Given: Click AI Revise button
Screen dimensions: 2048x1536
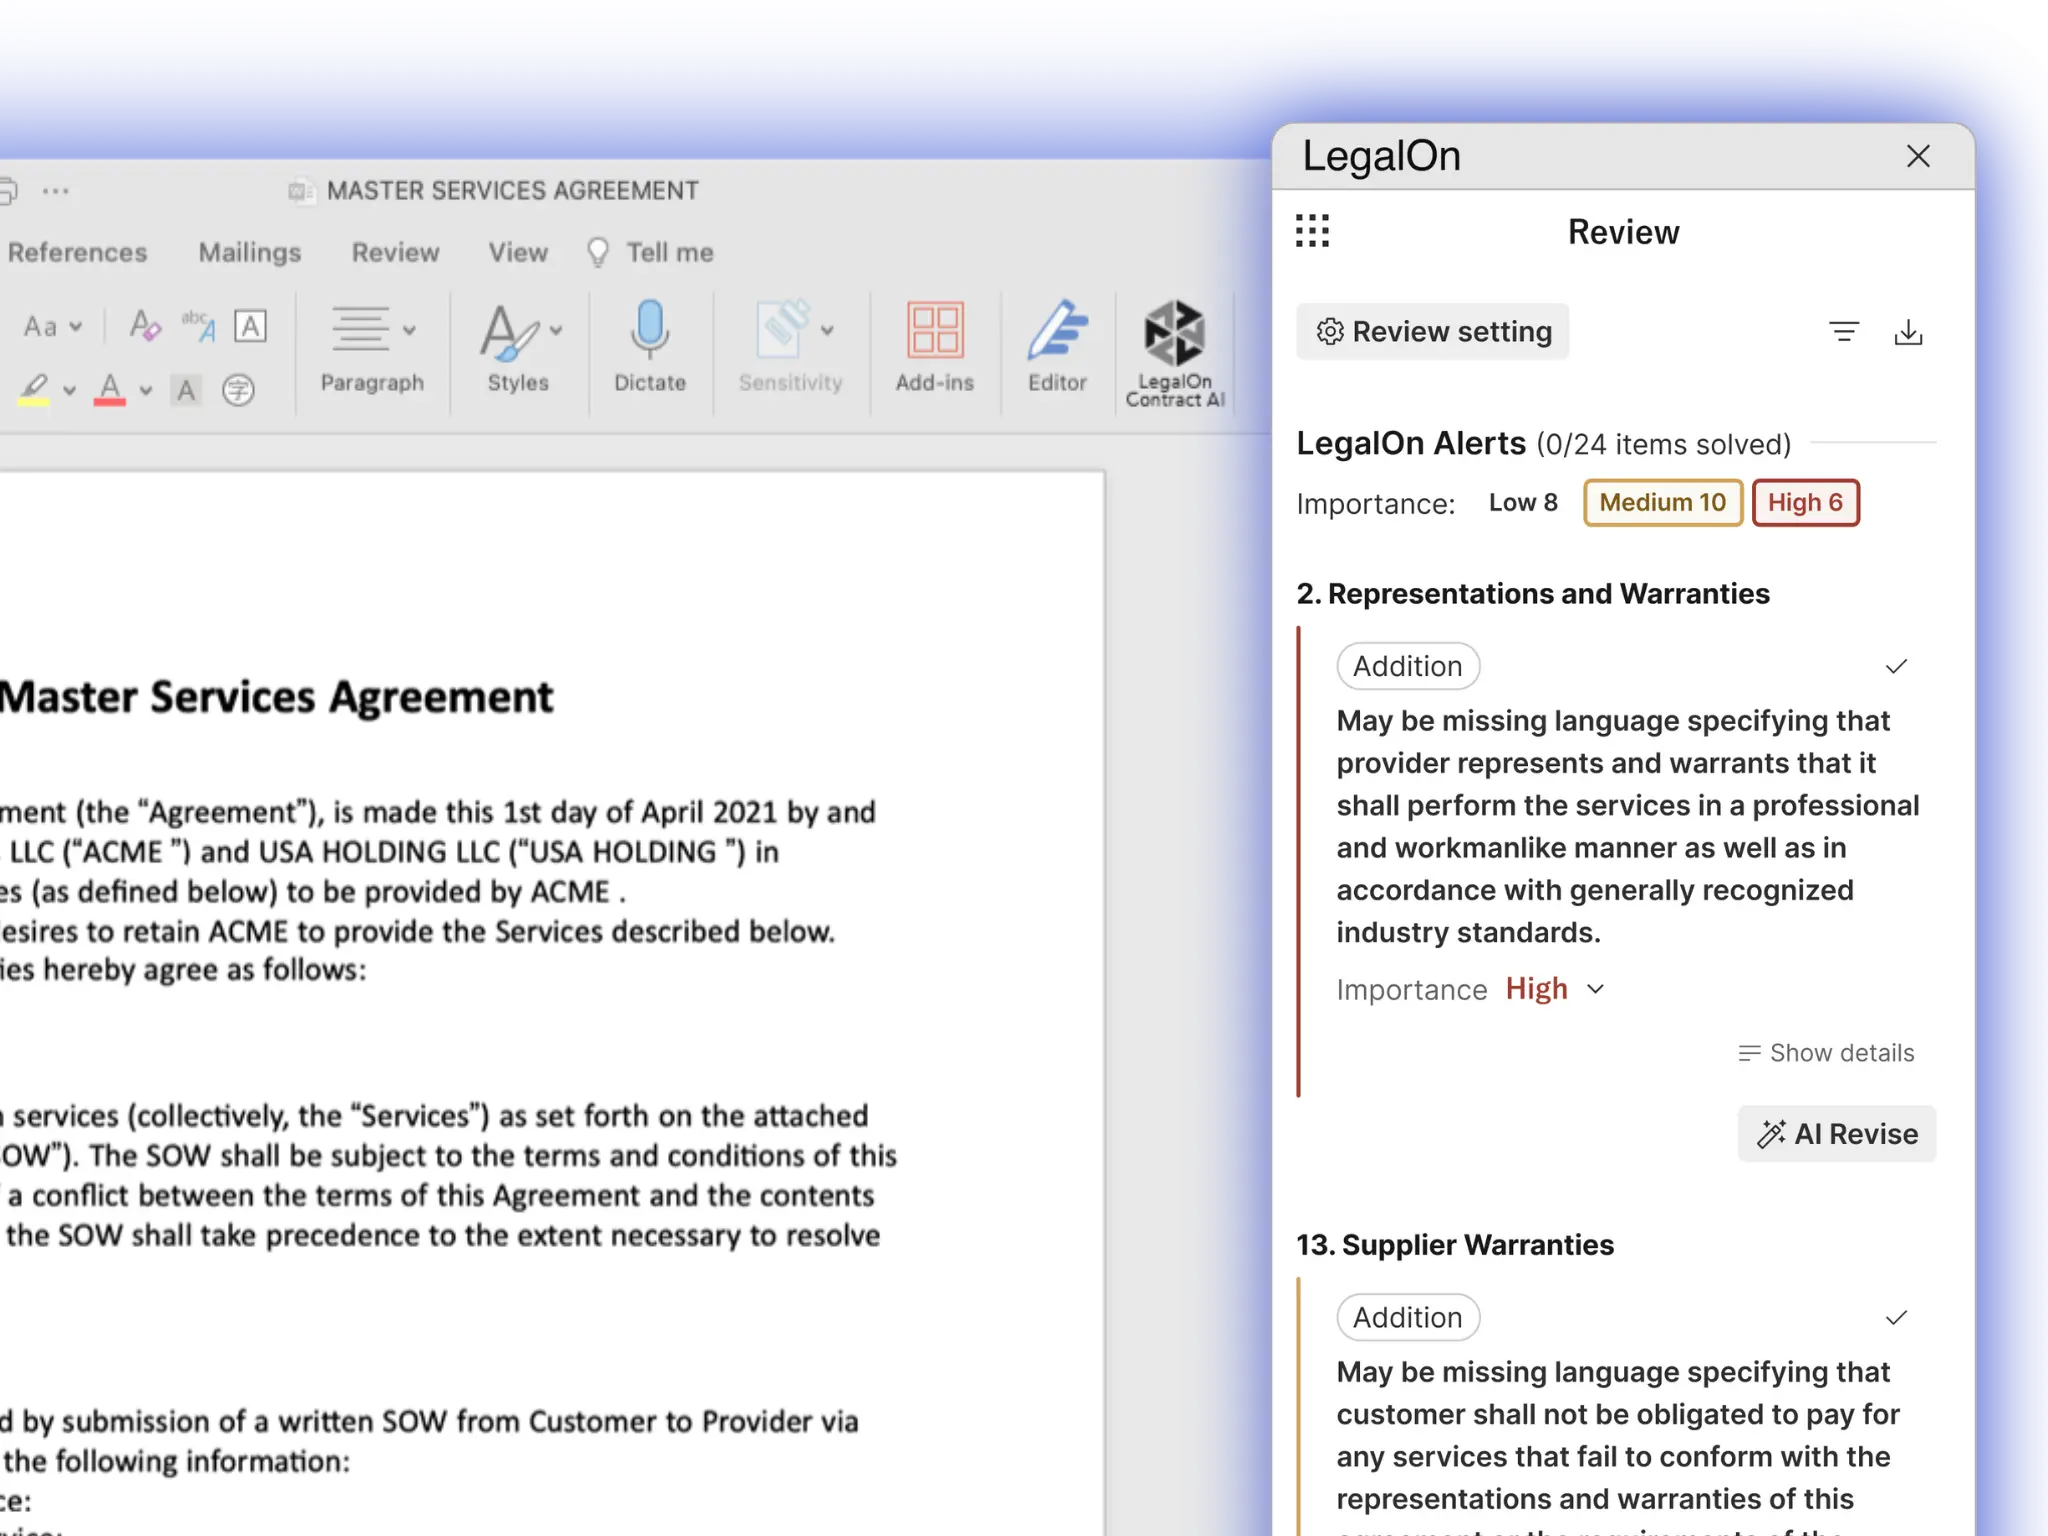Looking at the screenshot, I should coord(1837,1133).
